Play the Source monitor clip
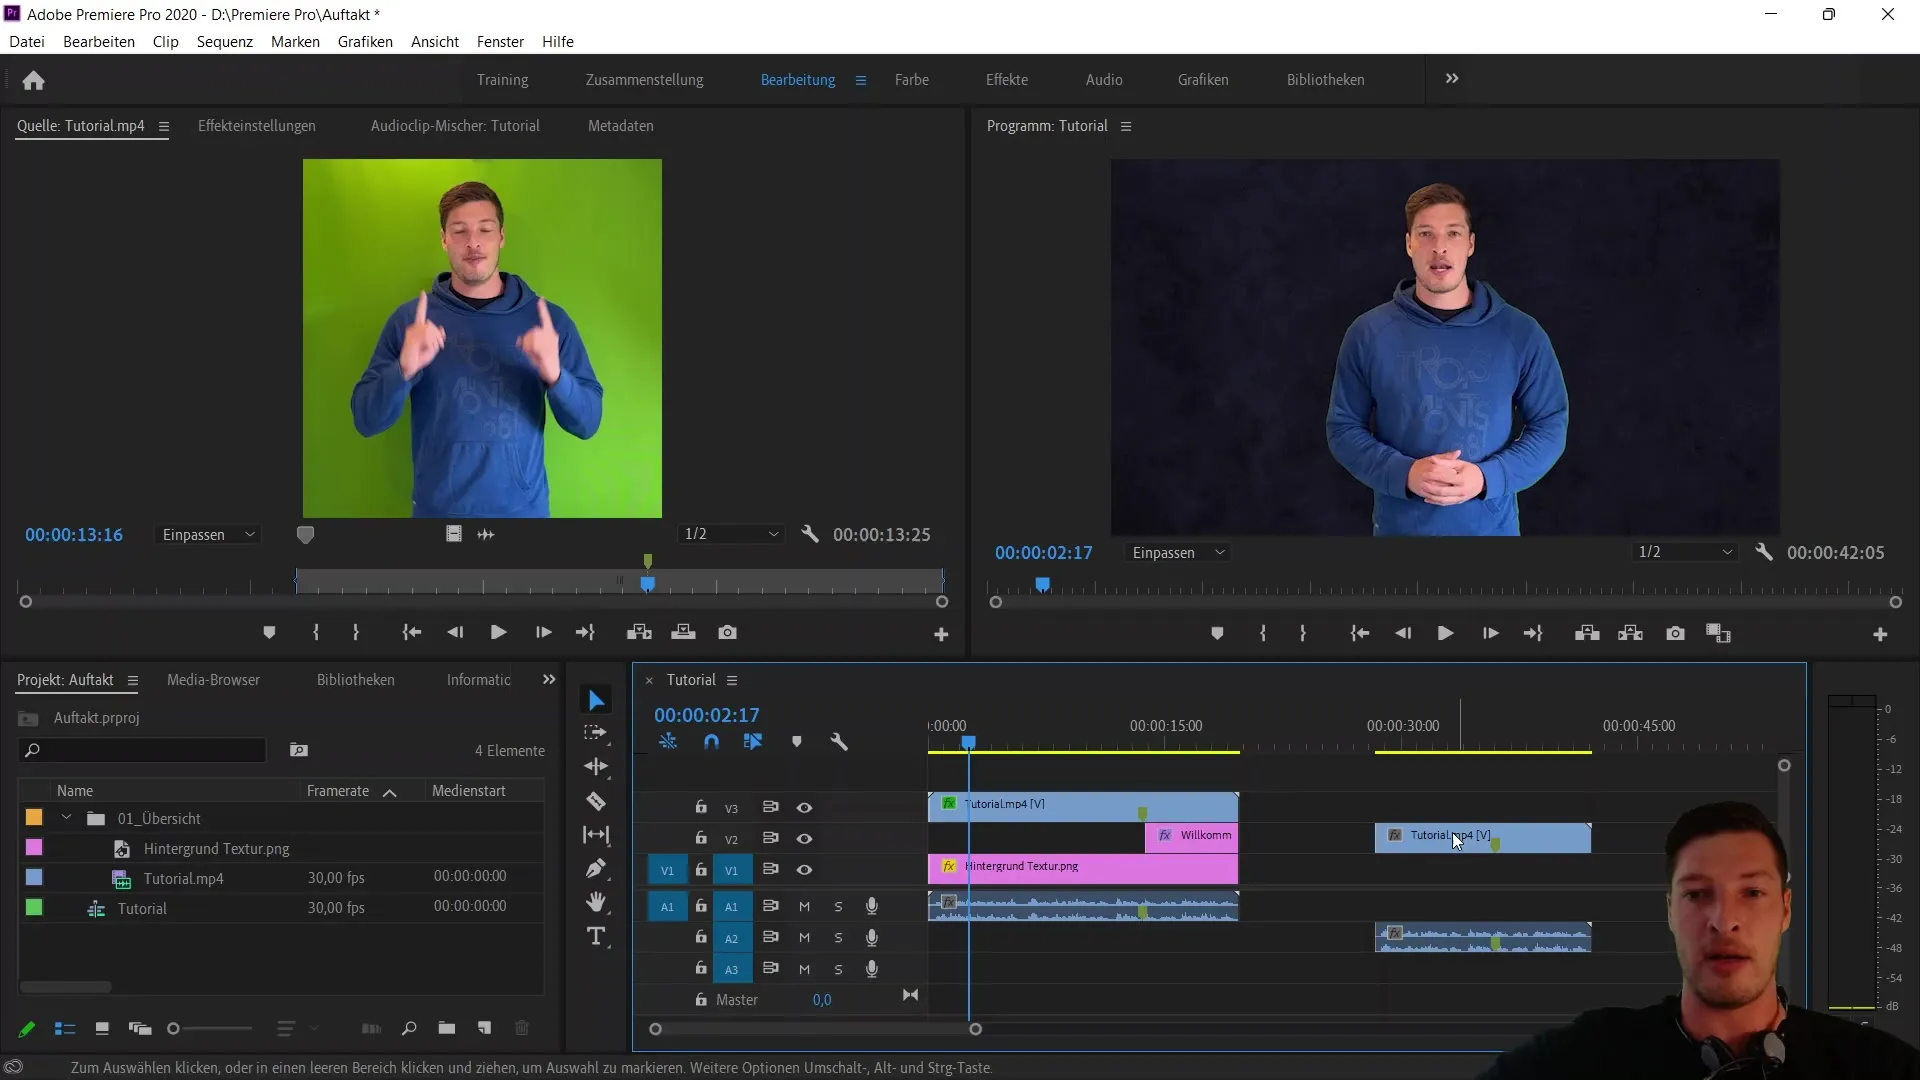1920x1080 pixels. pos(498,632)
